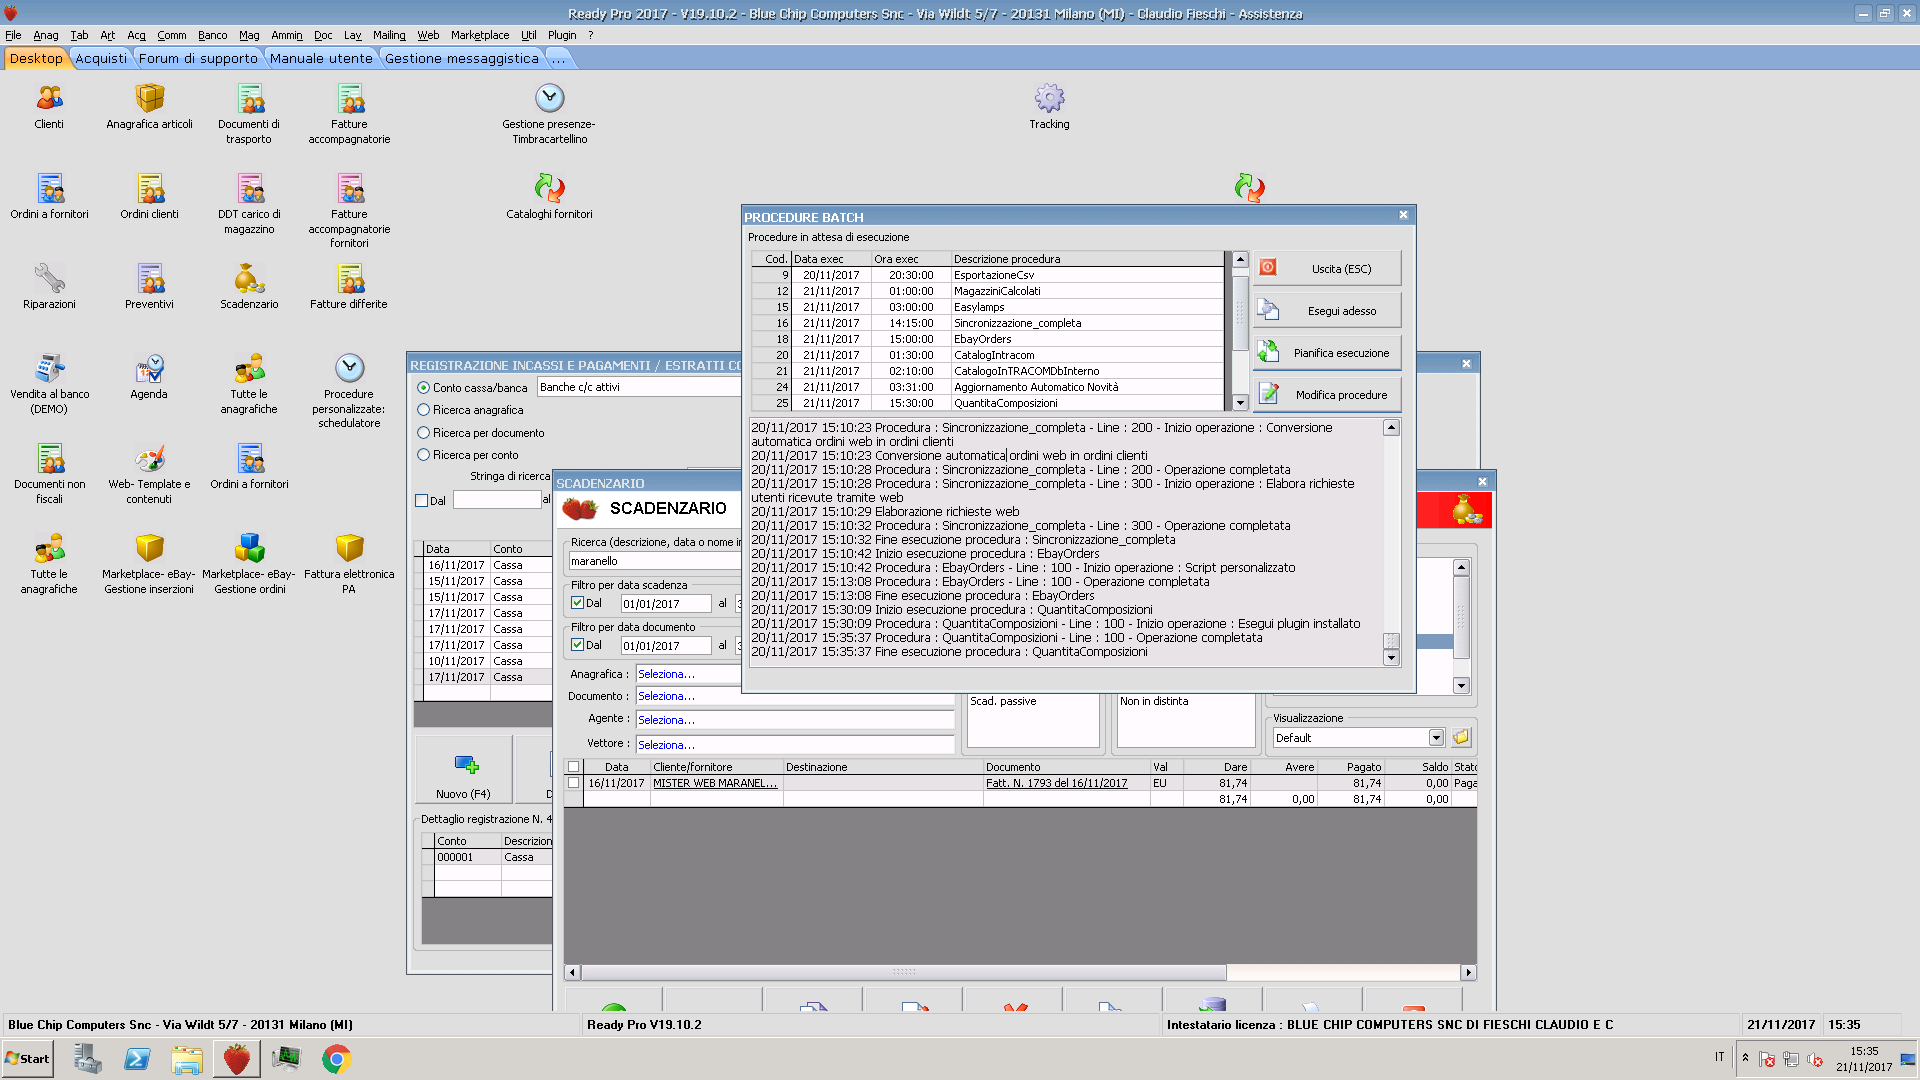
Task: Open the Tracking gear icon
Action: (1049, 98)
